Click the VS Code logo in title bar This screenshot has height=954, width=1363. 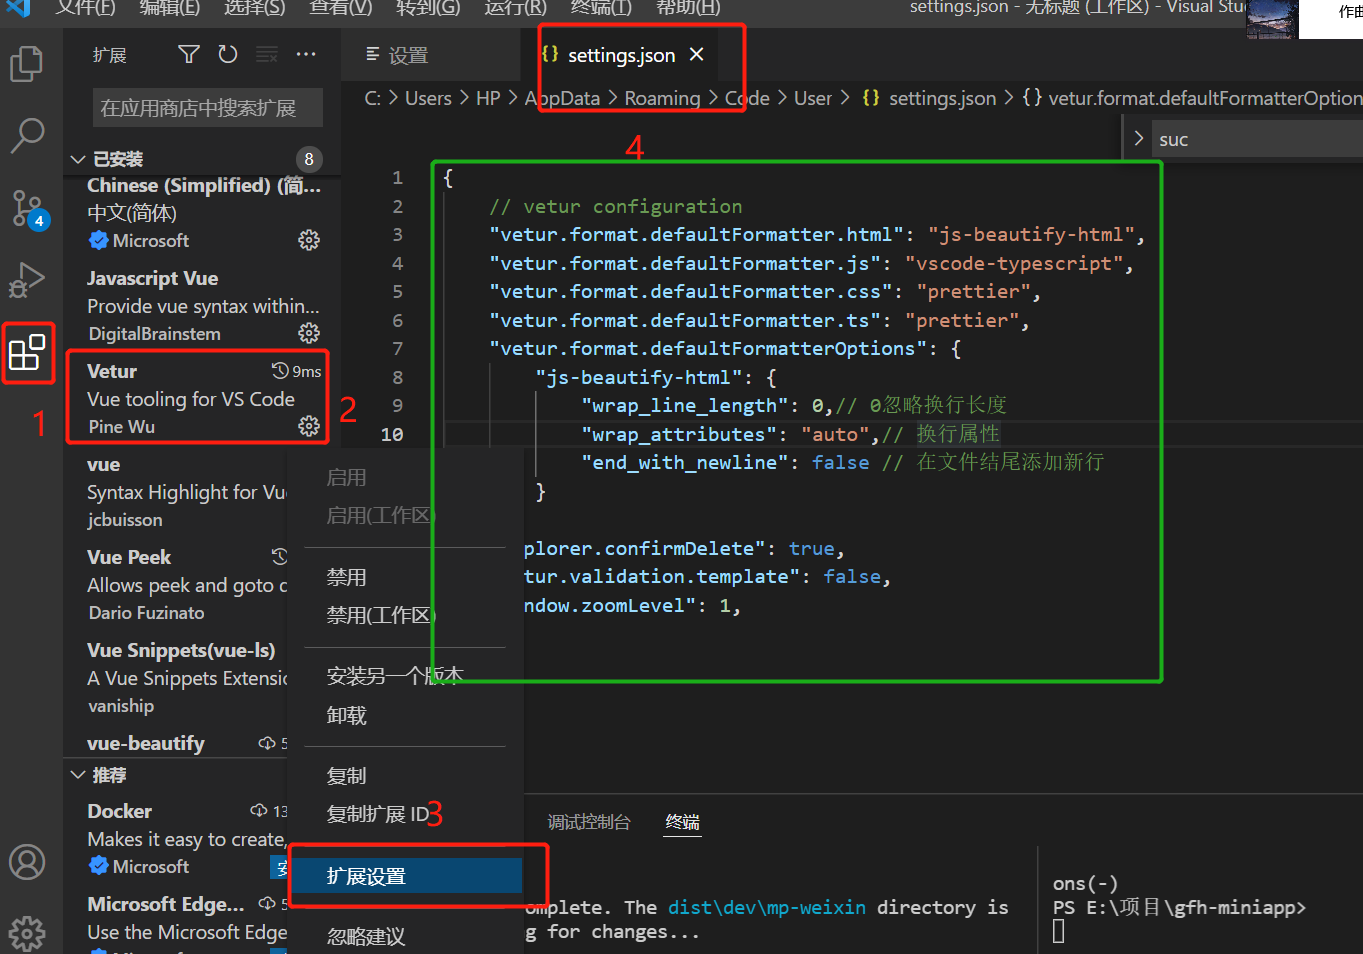[18, 7]
